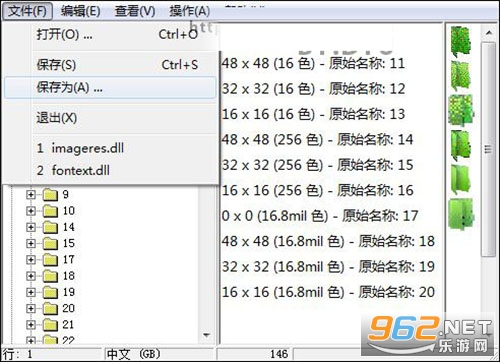Image resolution: width=500 pixels, height=362 pixels.
Task: Click the folder icon labeled 10
Action: [x=50, y=211]
